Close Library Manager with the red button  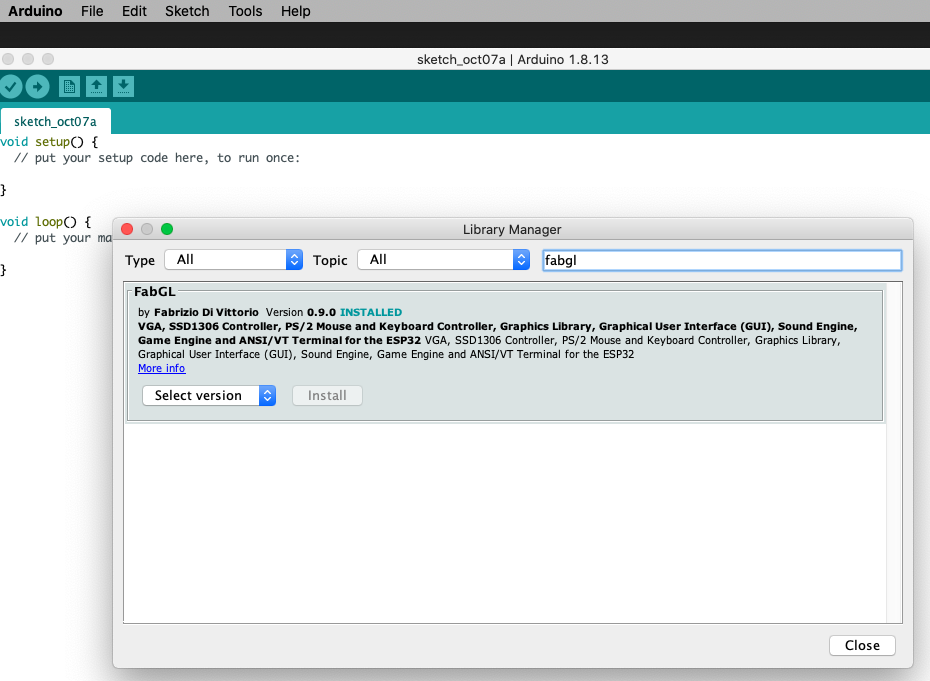click(127, 229)
